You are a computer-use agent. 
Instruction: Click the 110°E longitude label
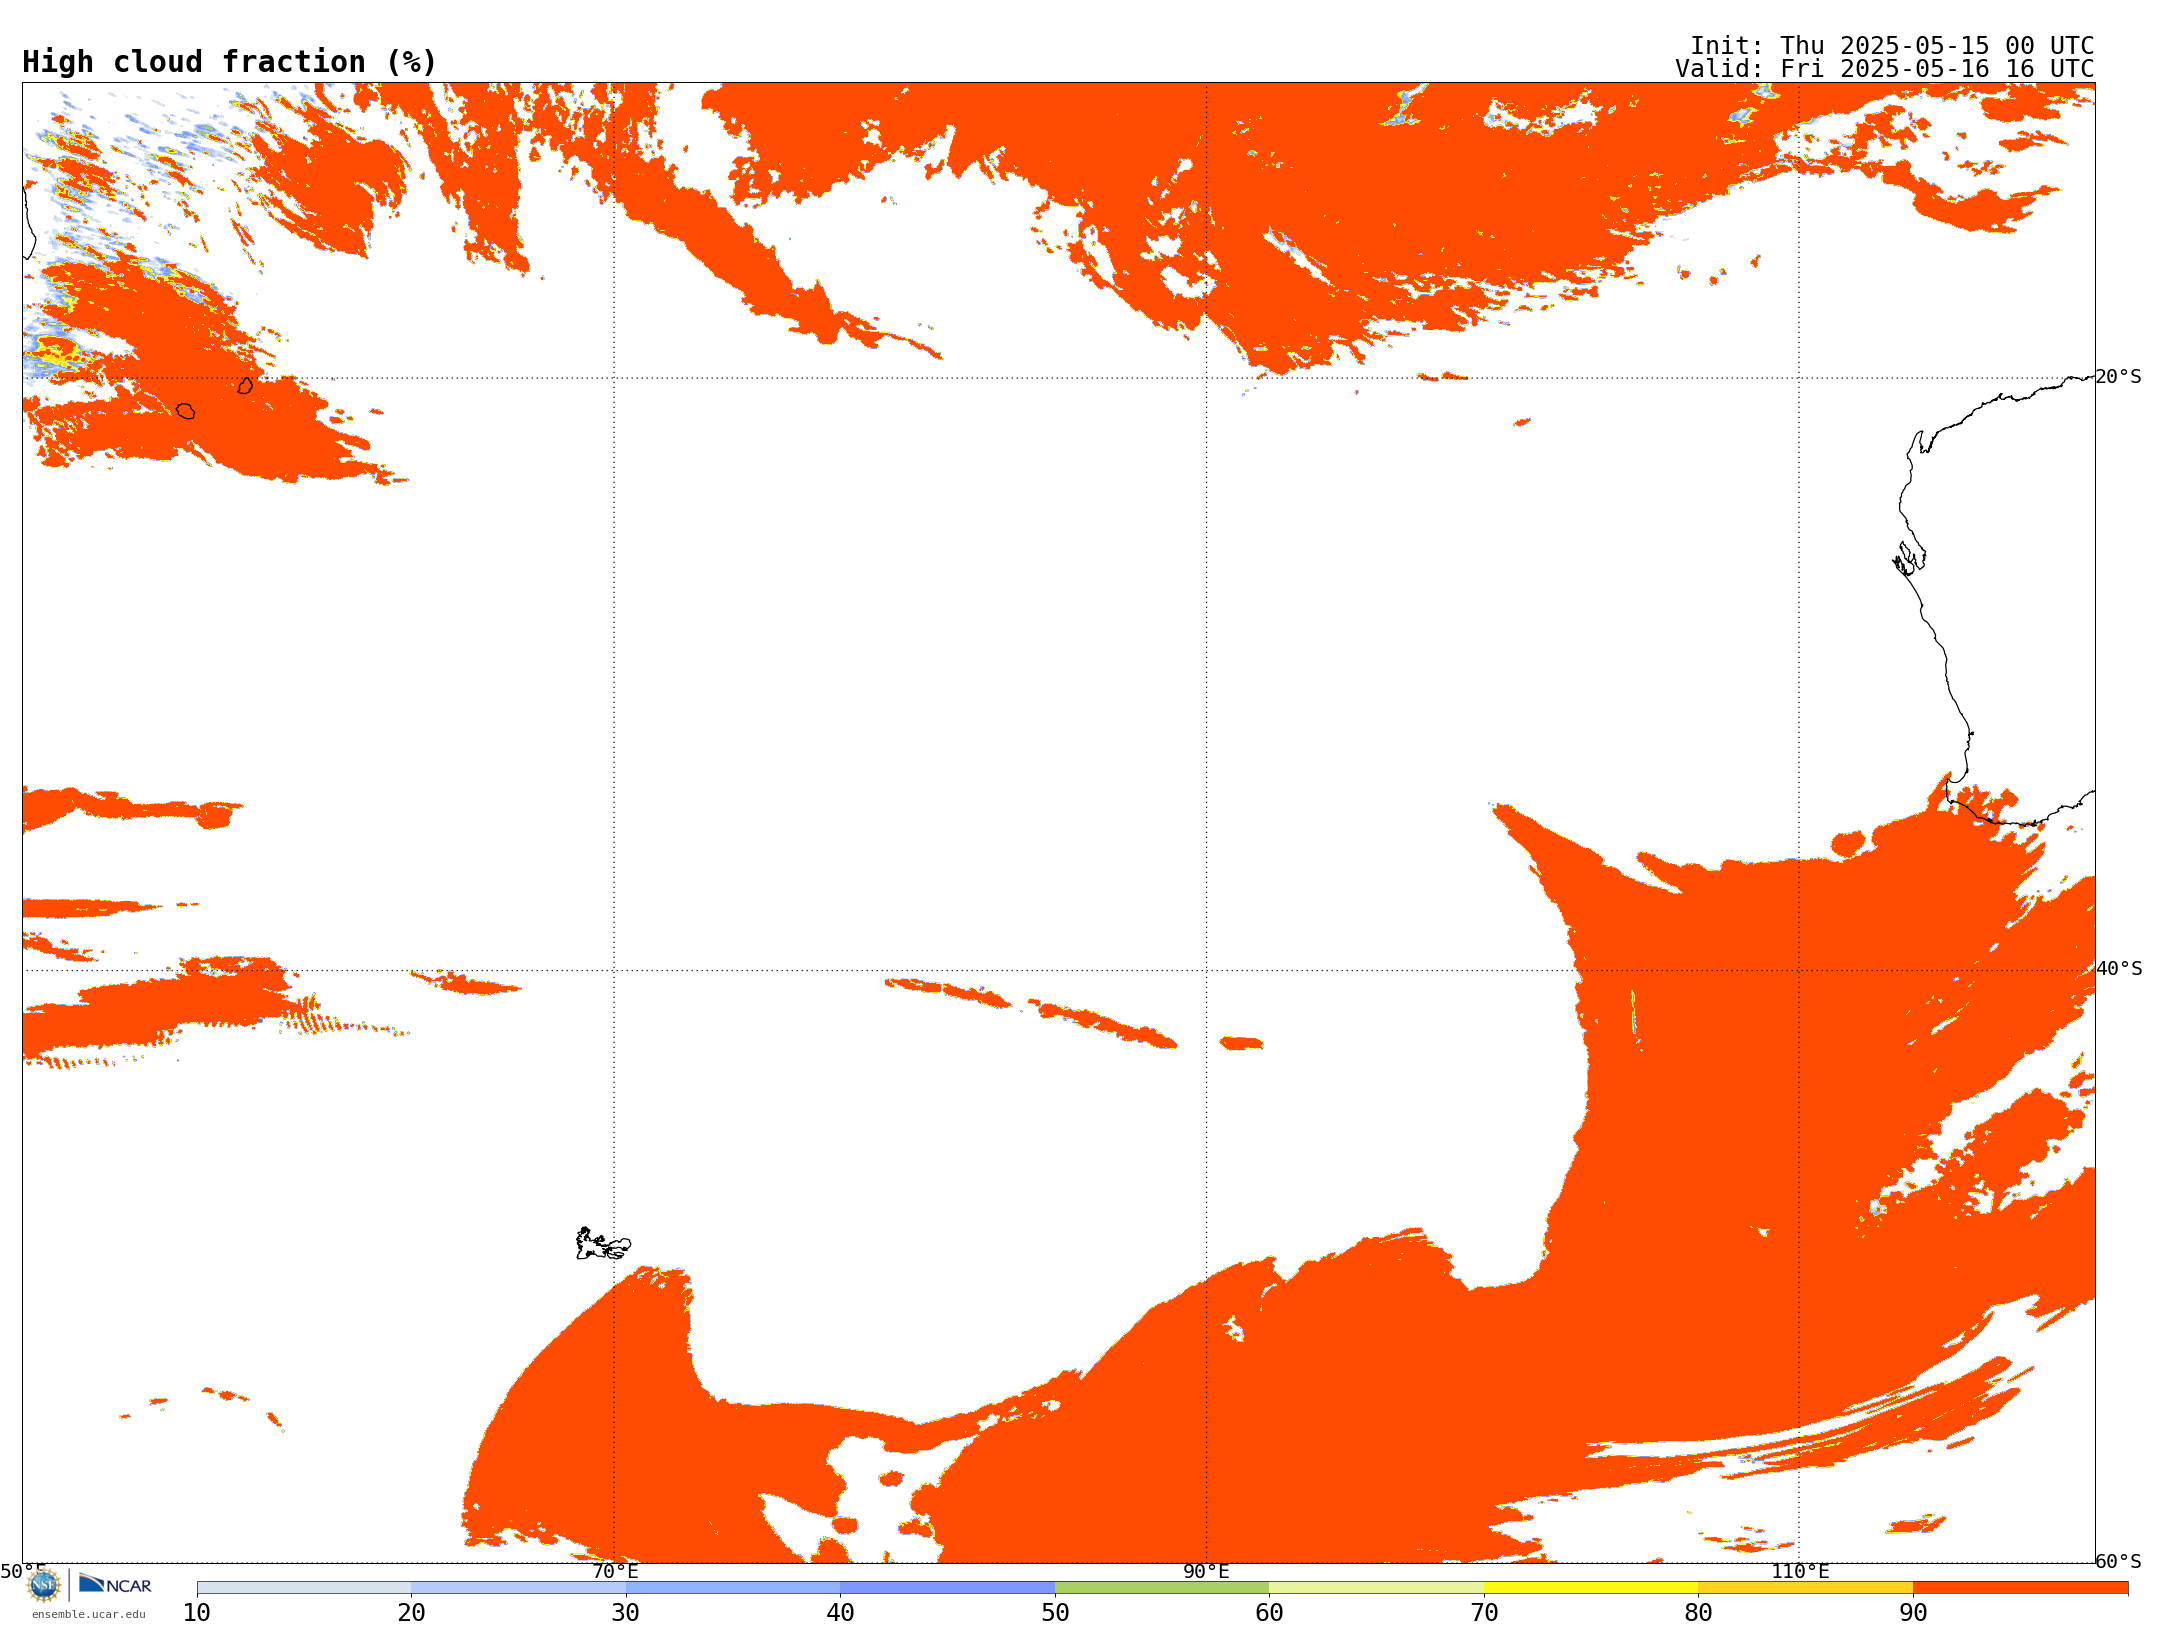pos(1800,1571)
